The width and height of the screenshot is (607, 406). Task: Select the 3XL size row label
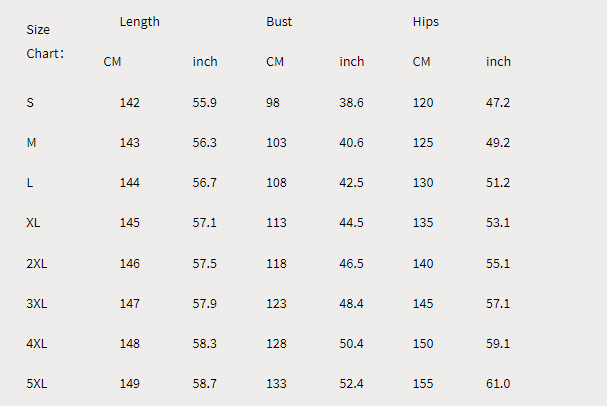37,303
